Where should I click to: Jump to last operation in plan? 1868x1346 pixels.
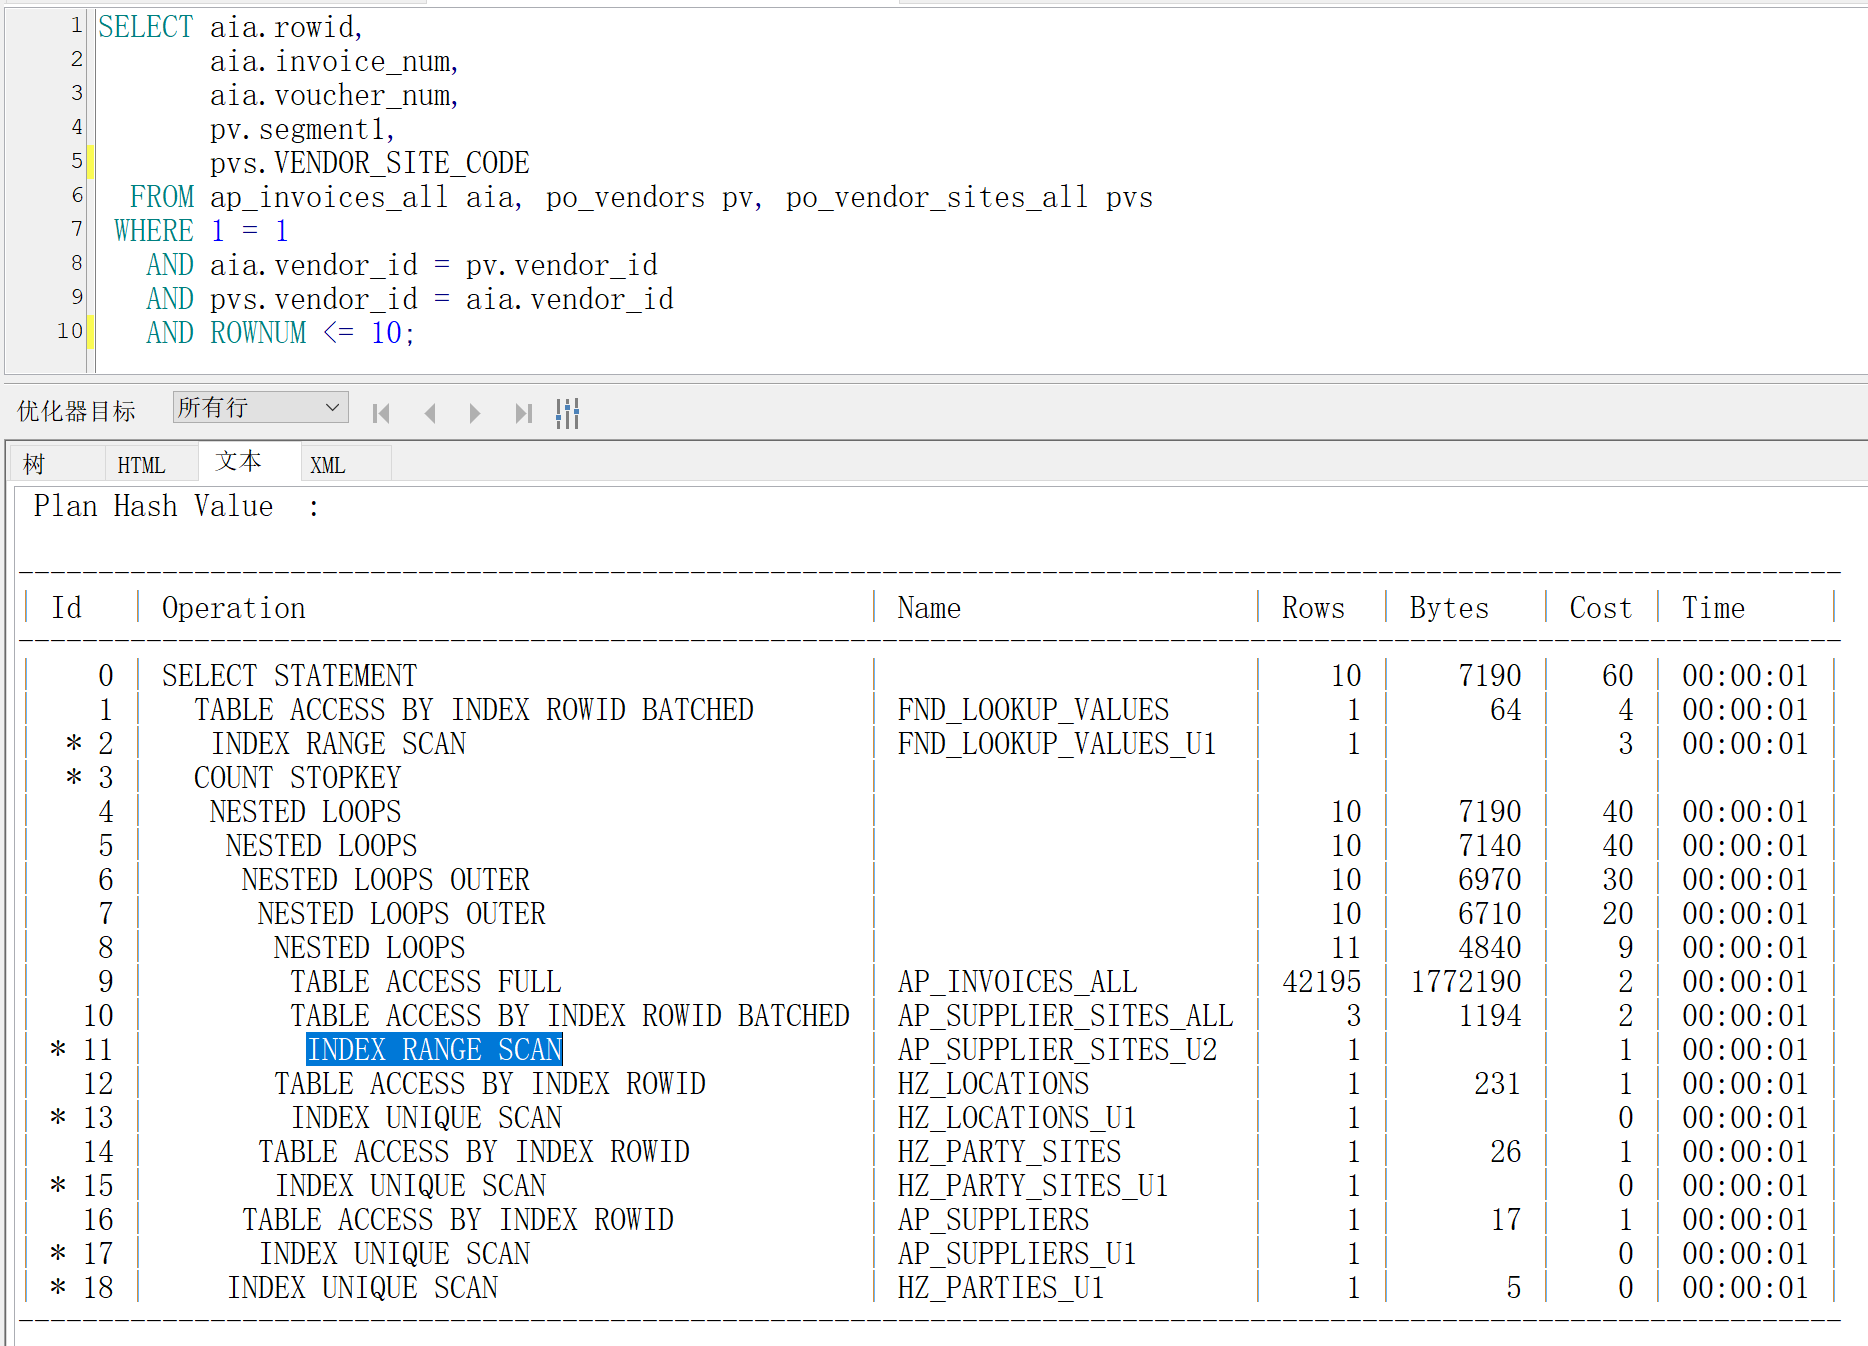(522, 413)
